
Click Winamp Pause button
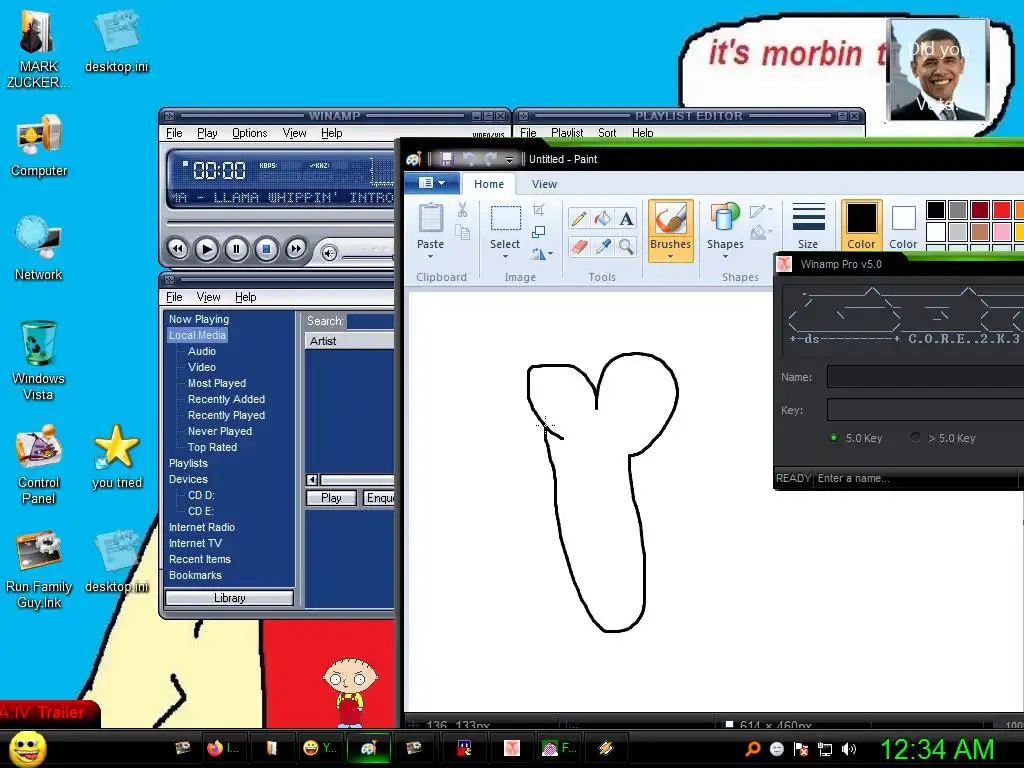(236, 249)
